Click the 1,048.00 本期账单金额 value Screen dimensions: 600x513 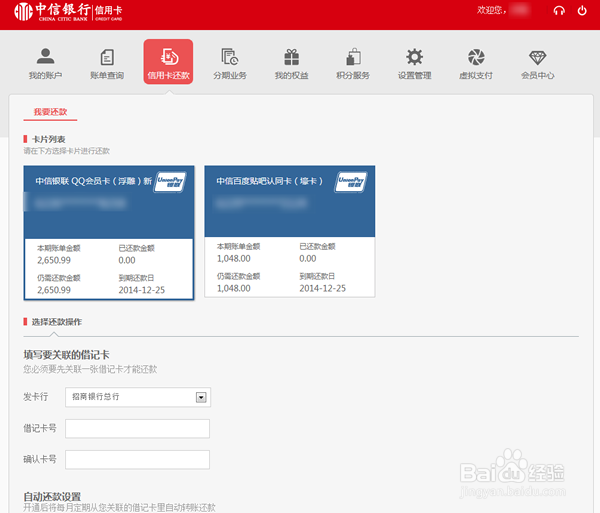pyautogui.click(x=234, y=259)
